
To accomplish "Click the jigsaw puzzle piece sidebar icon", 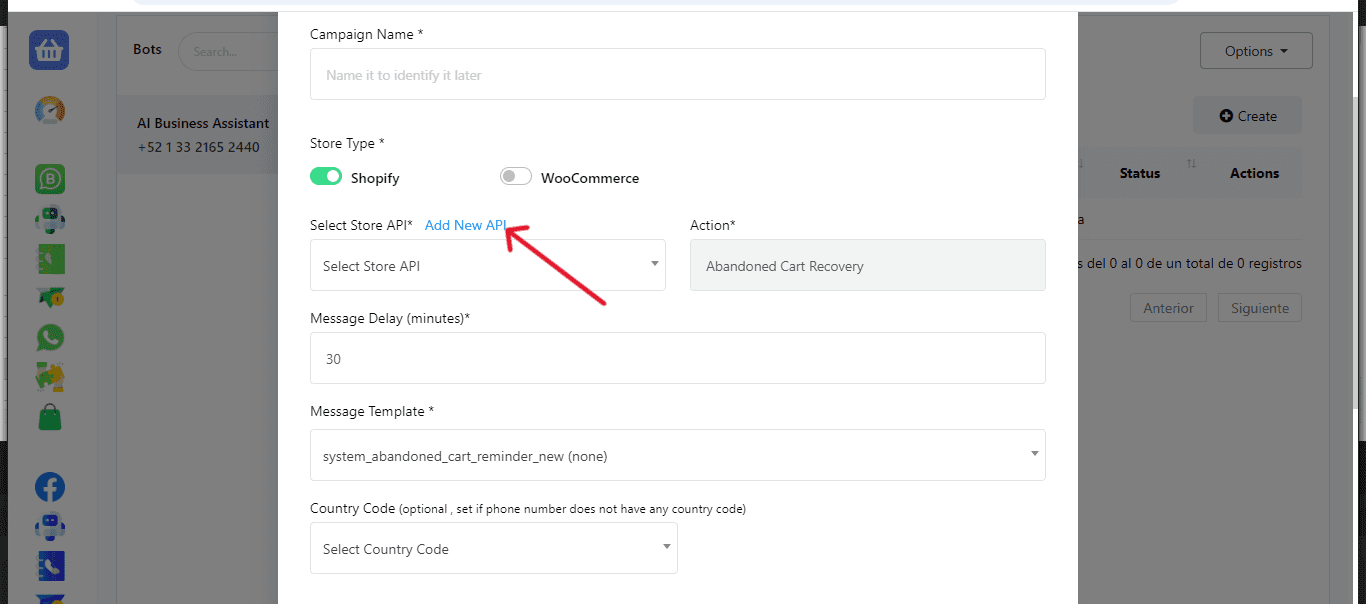I will click(x=49, y=377).
